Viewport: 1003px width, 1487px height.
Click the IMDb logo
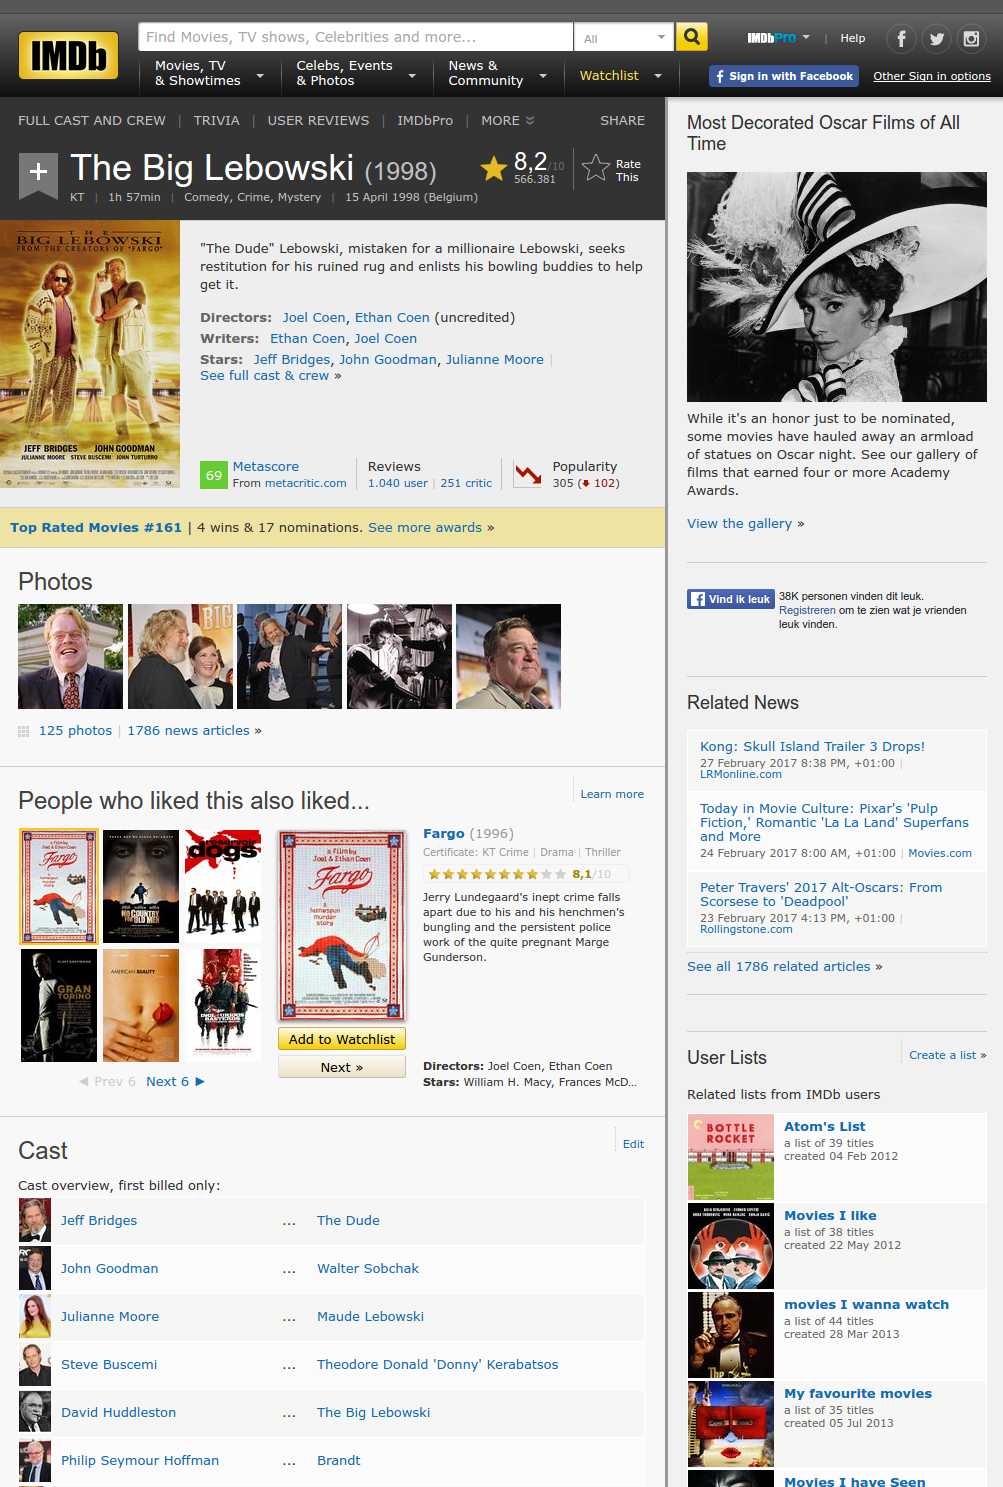[68, 55]
